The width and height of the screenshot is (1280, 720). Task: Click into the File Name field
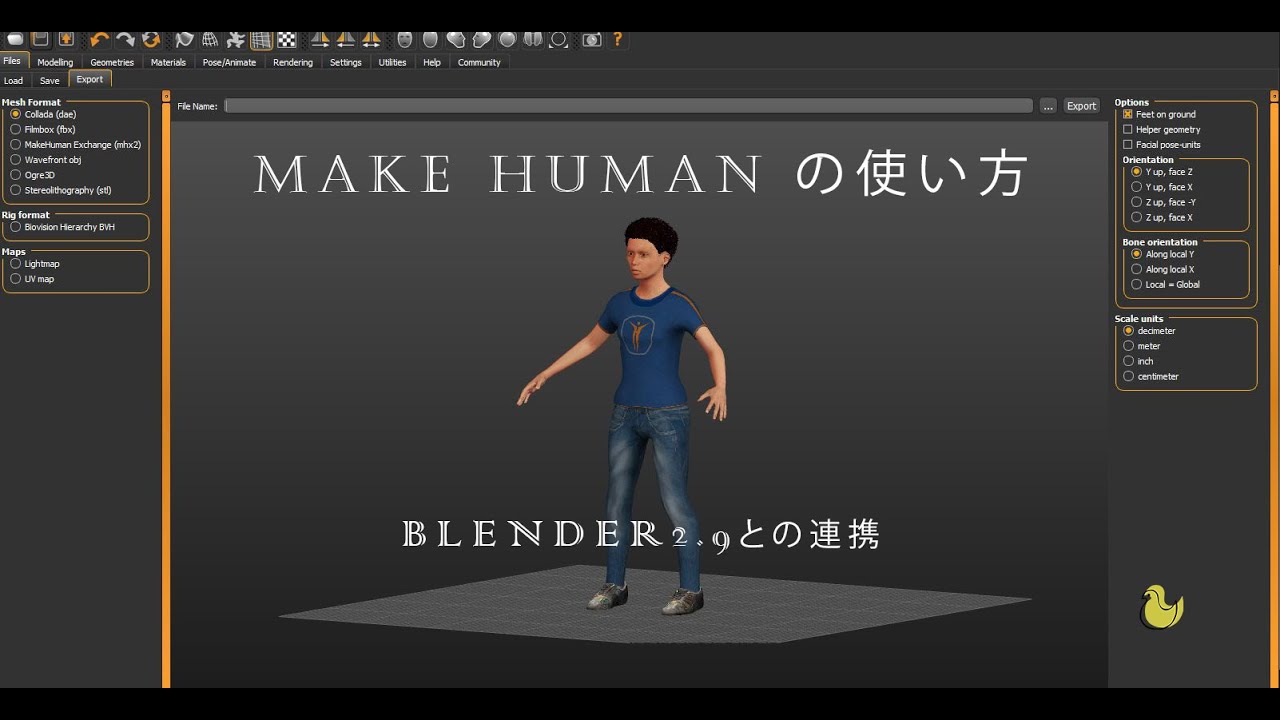tap(629, 105)
